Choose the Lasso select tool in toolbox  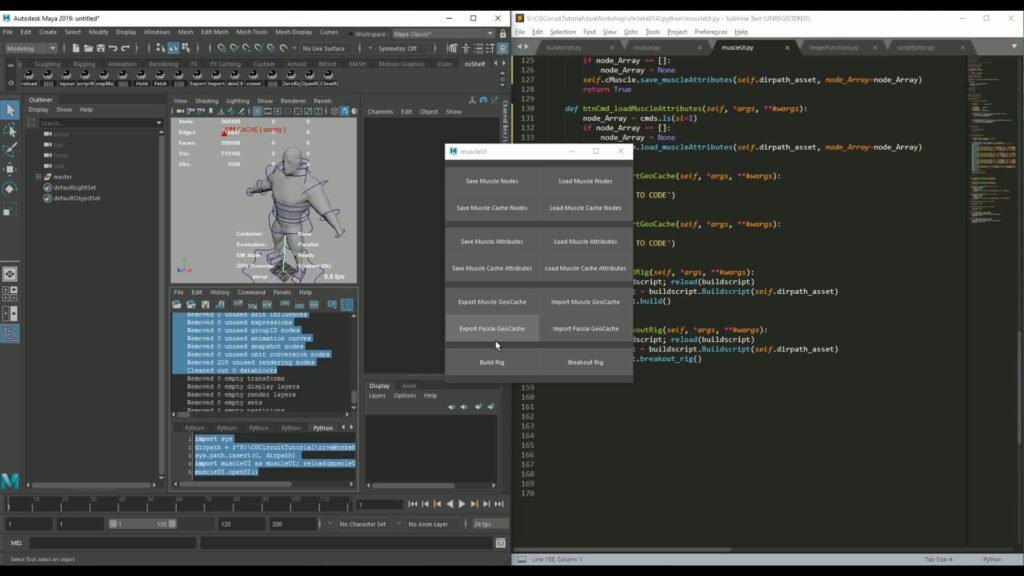10,131
